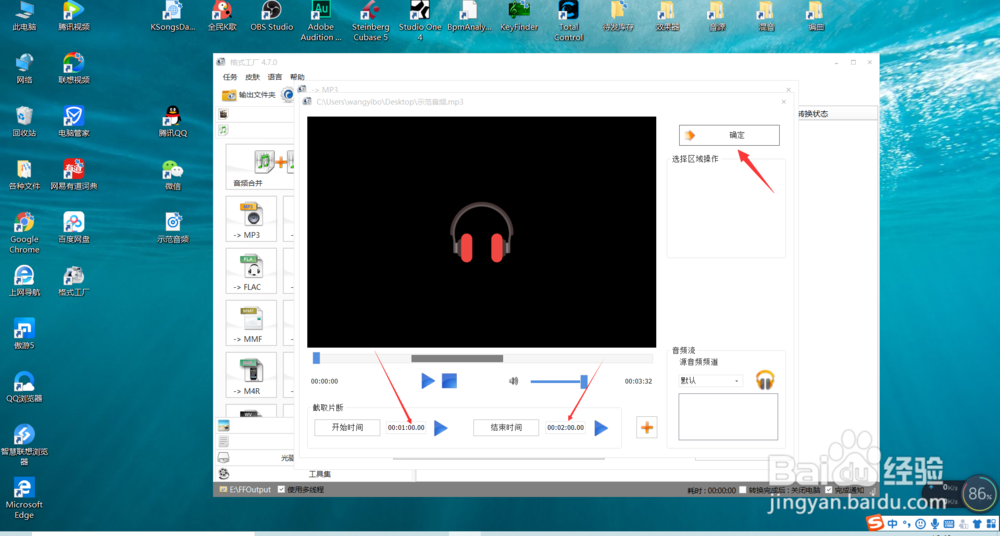
Task: Open KeyFinder desktop shortcut
Action: click(x=519, y=17)
